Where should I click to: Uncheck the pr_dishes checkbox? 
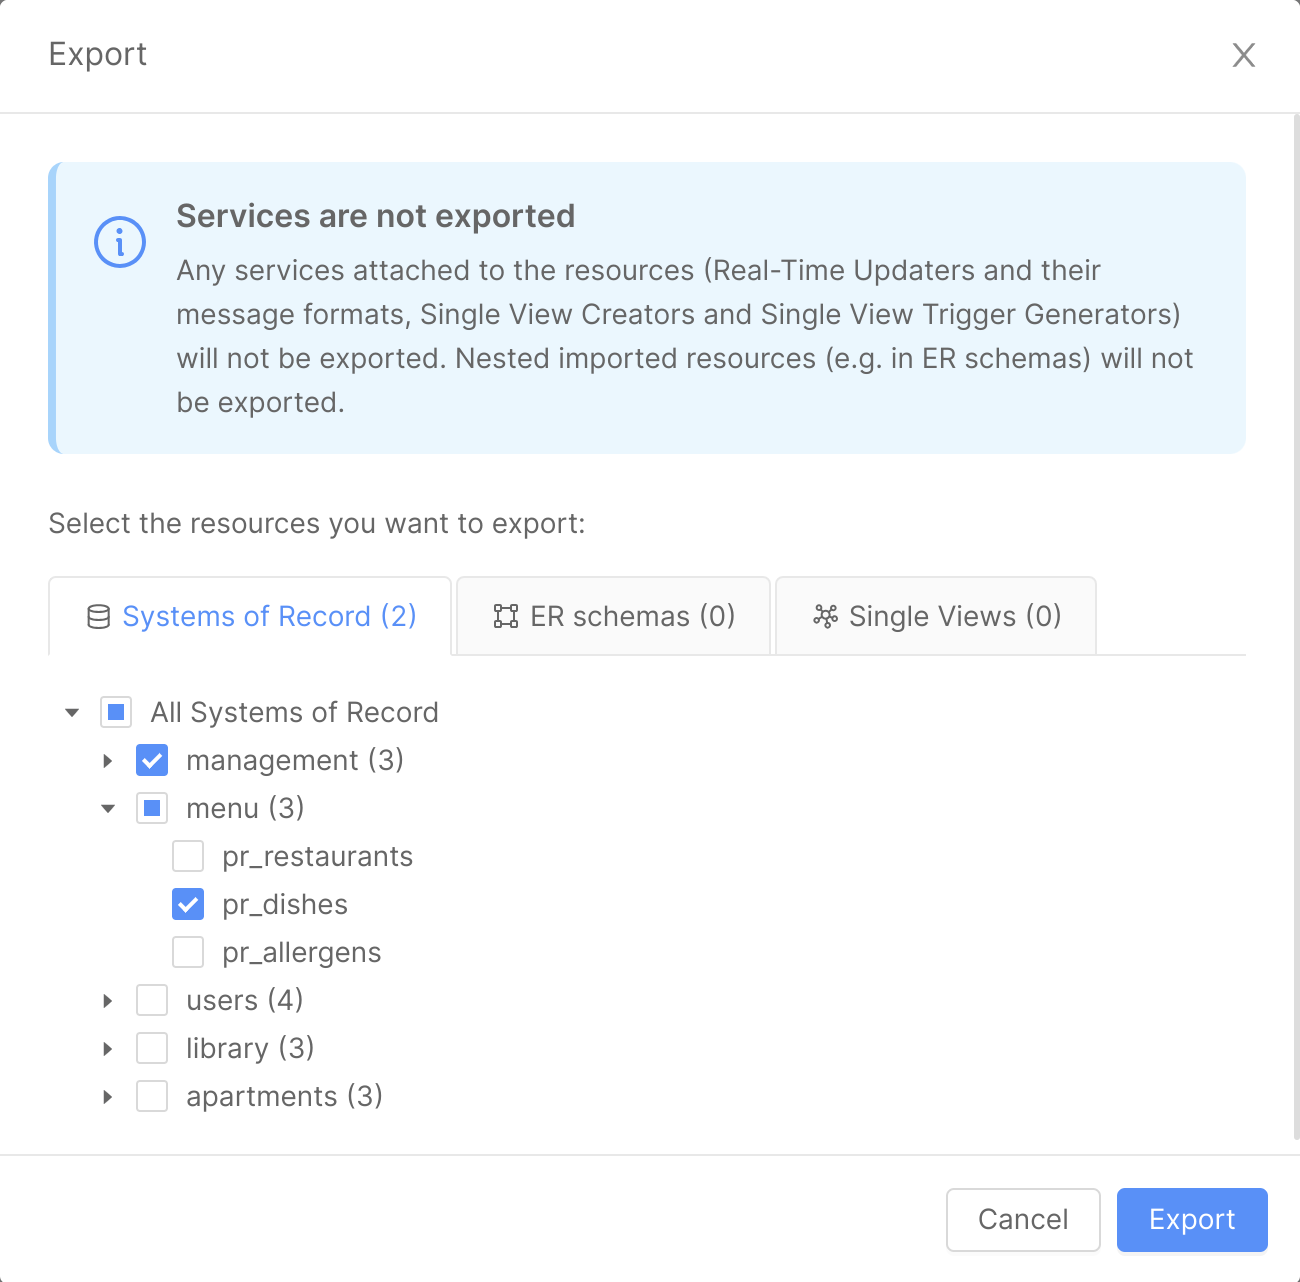point(188,904)
